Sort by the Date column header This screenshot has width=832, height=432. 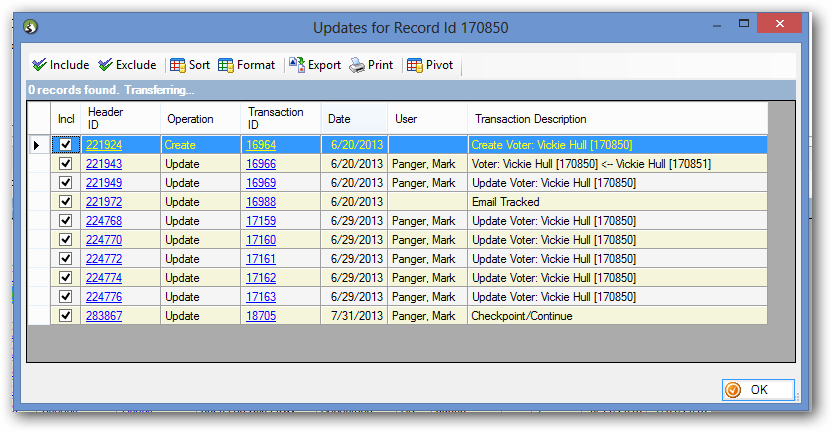tap(353, 119)
